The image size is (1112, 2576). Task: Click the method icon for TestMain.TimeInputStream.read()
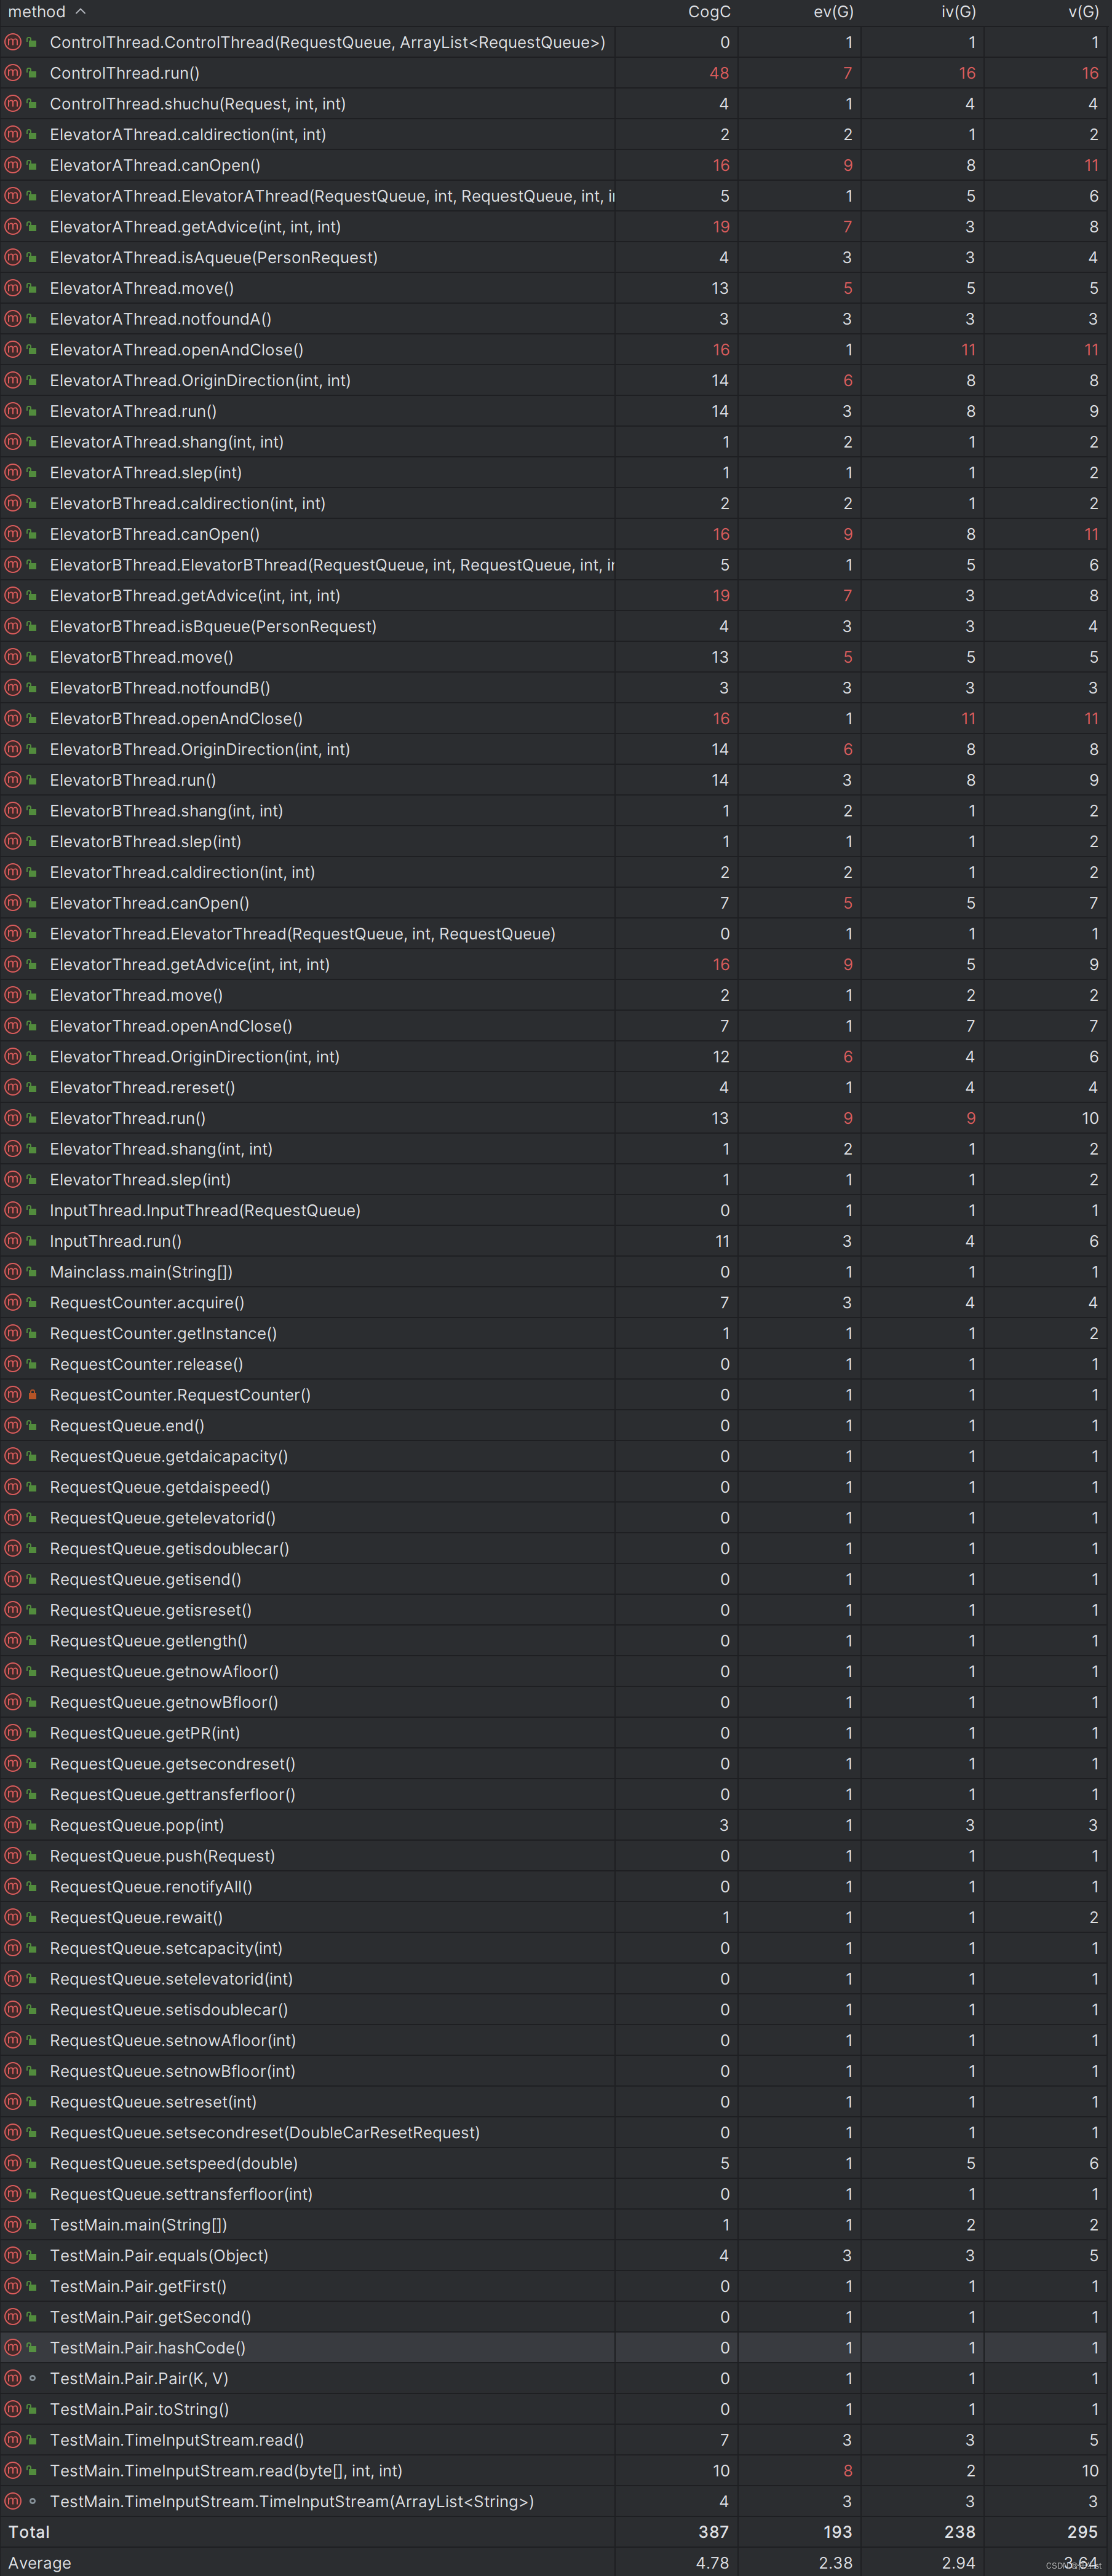pos(12,2440)
